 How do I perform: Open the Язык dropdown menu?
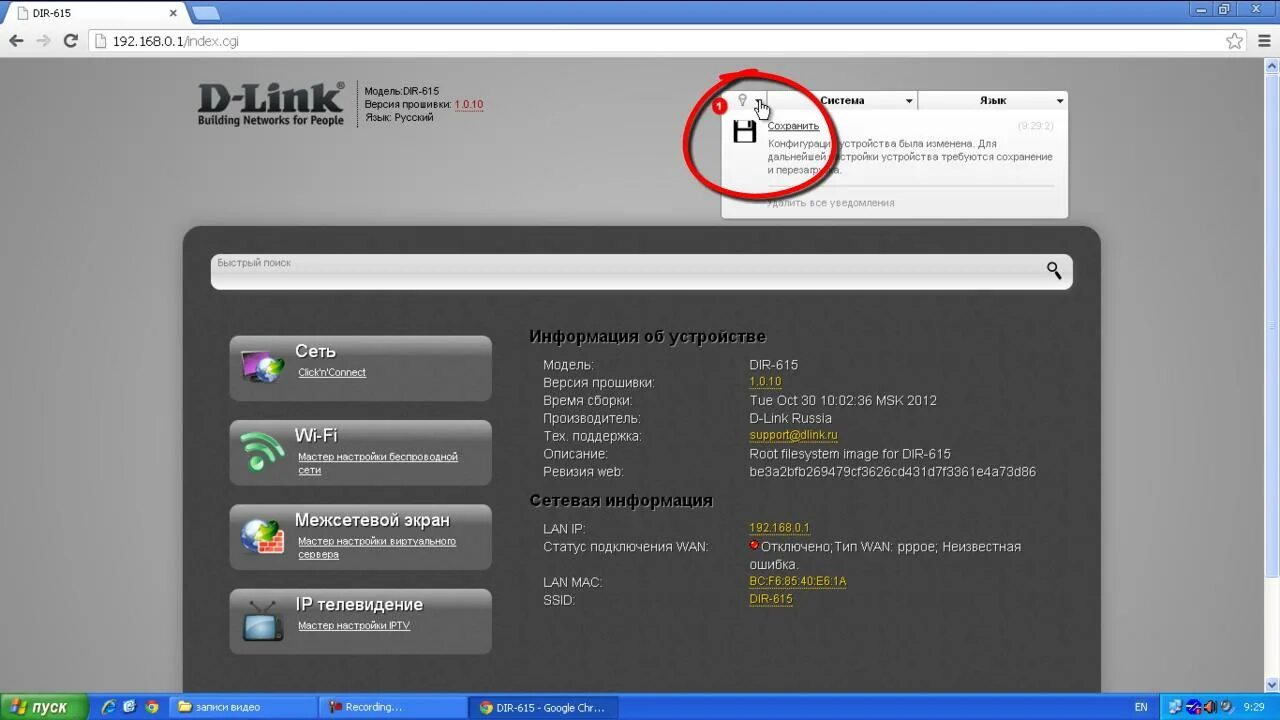[993, 100]
